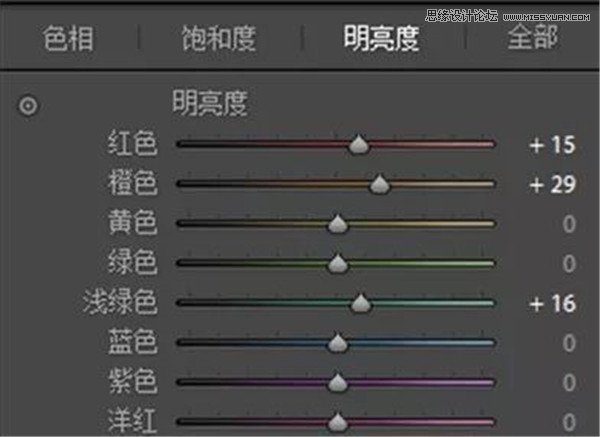Click the 黄色 slider handle
Screen dimensions: 600x437
(338, 225)
